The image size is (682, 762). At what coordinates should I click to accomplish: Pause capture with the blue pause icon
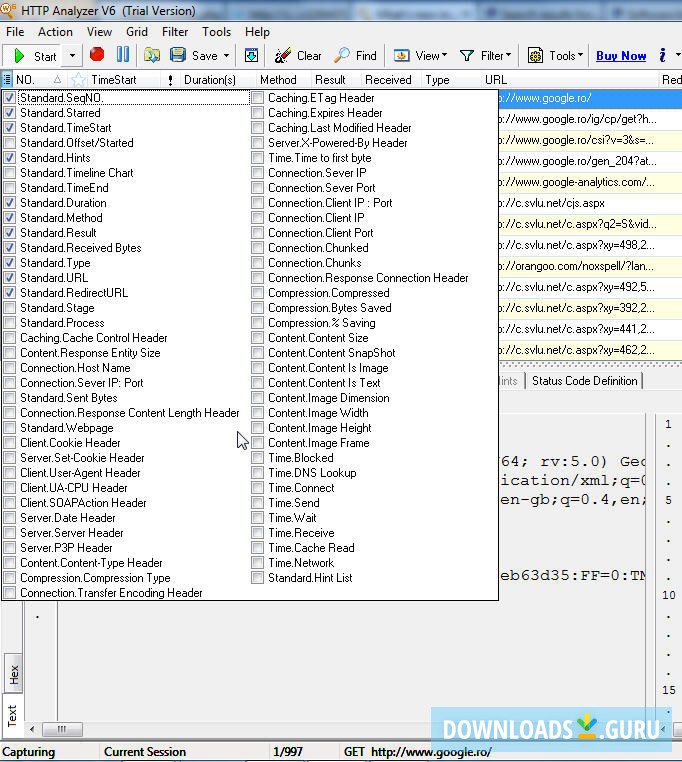[122, 54]
